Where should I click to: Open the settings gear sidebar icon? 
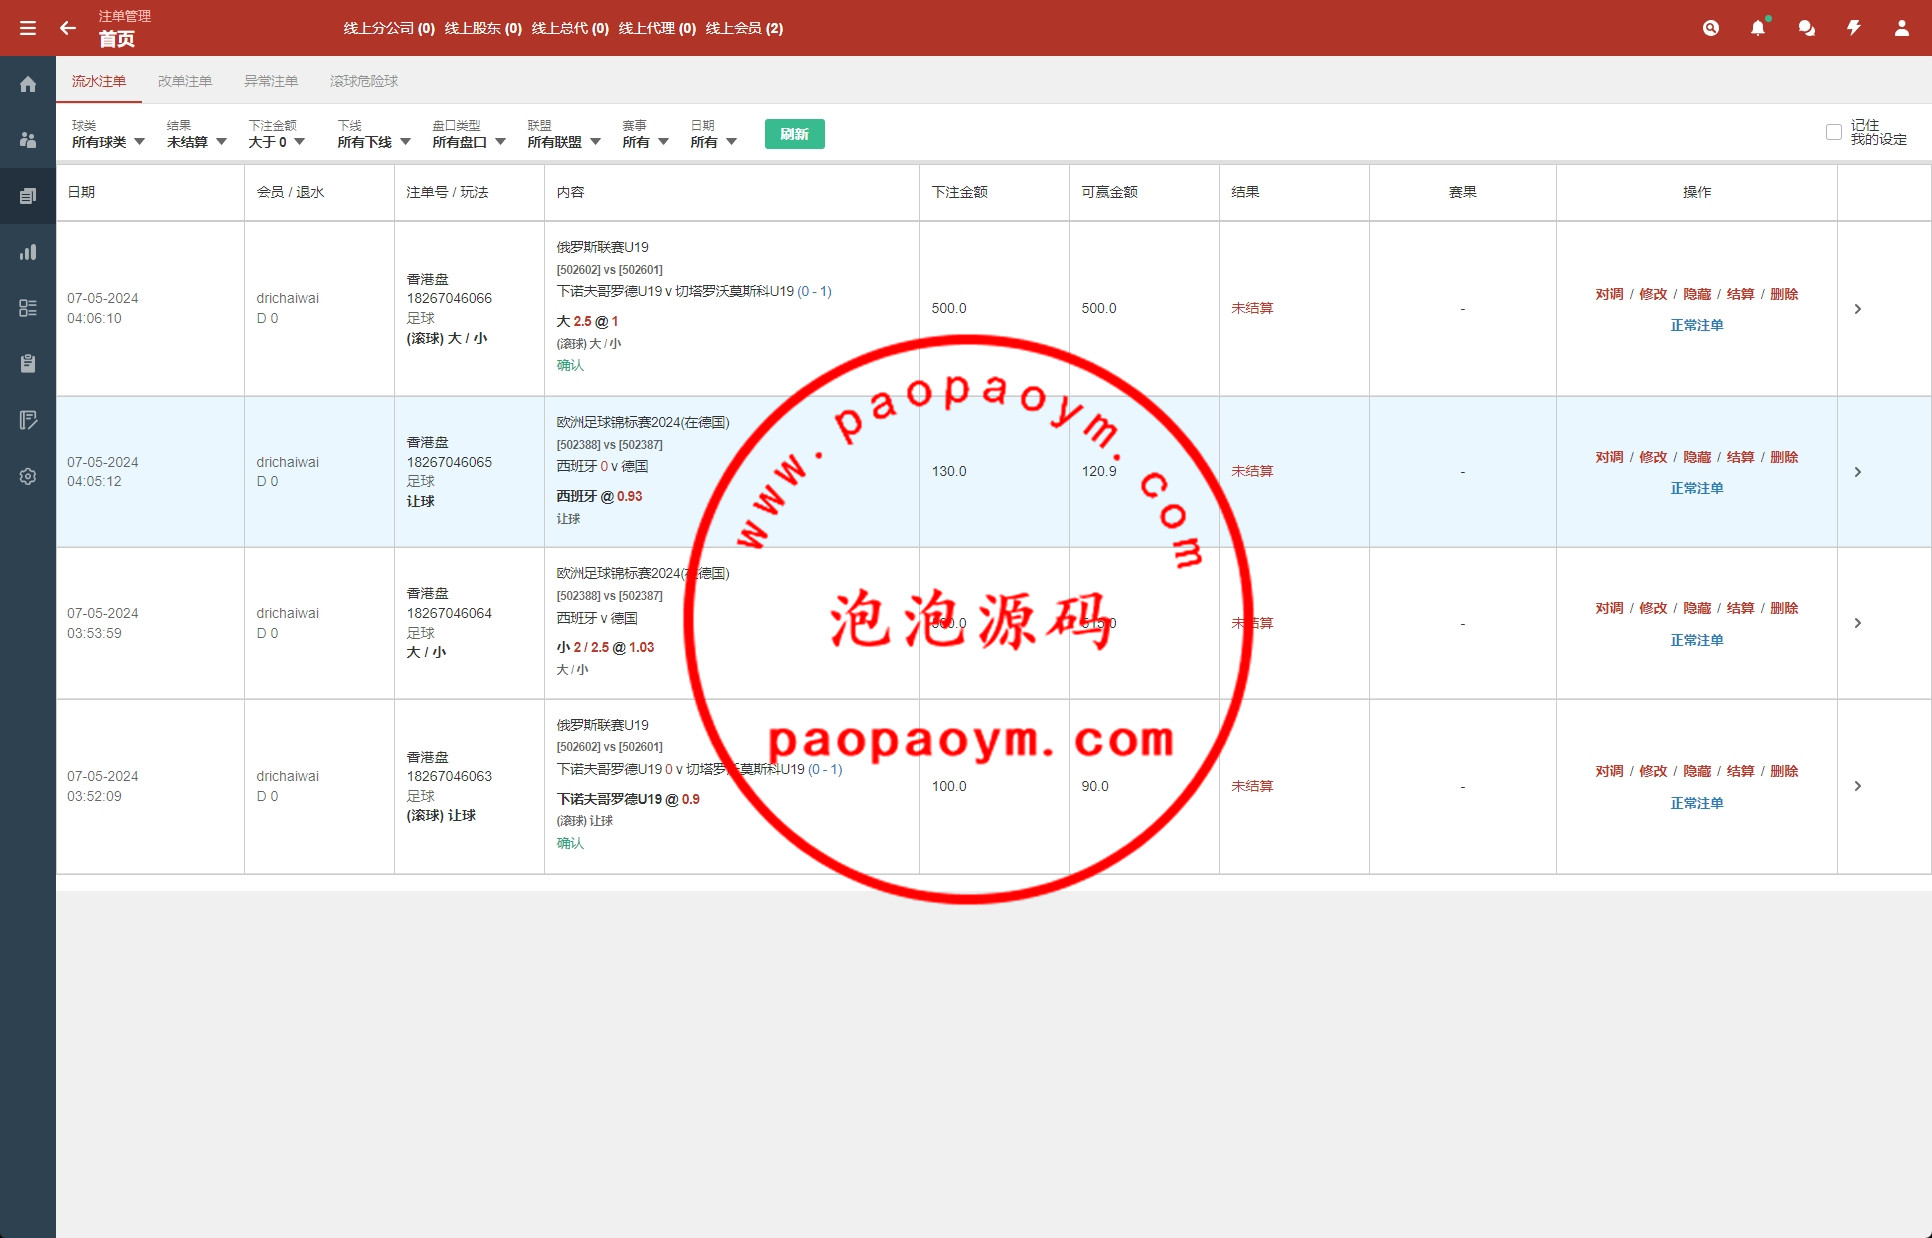(x=28, y=476)
